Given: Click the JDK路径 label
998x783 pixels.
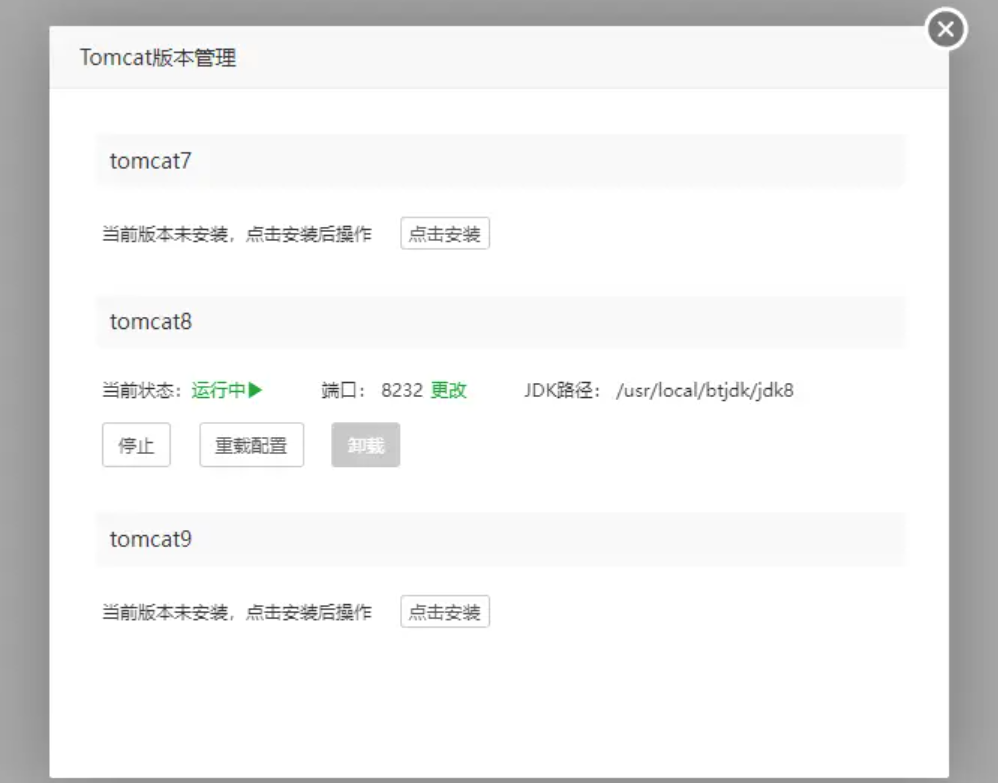Looking at the screenshot, I should [562, 390].
